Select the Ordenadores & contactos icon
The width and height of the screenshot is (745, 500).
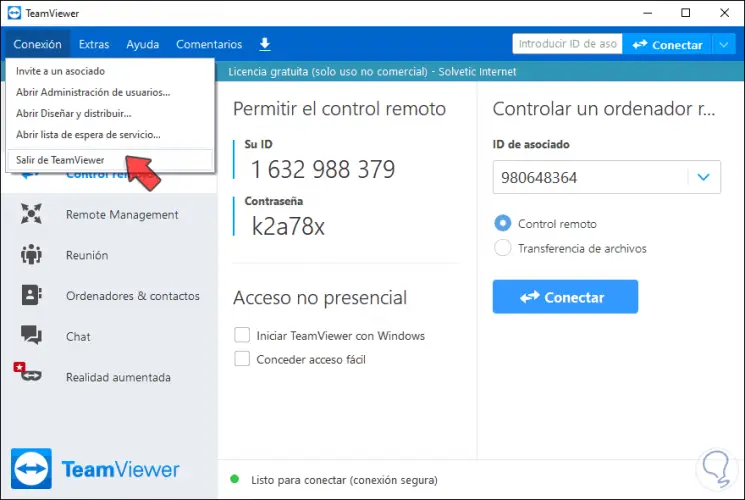[31, 296]
